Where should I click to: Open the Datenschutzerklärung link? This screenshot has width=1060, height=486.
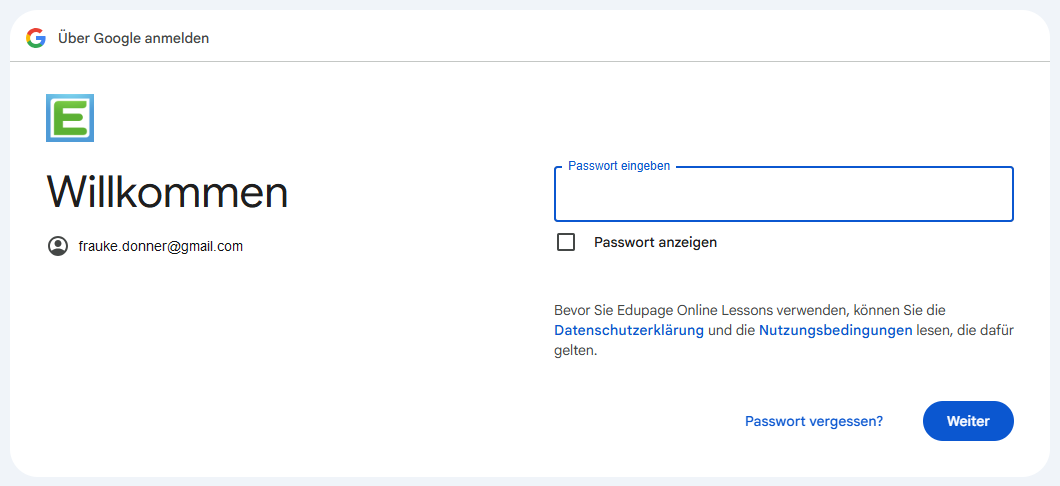[x=629, y=331]
